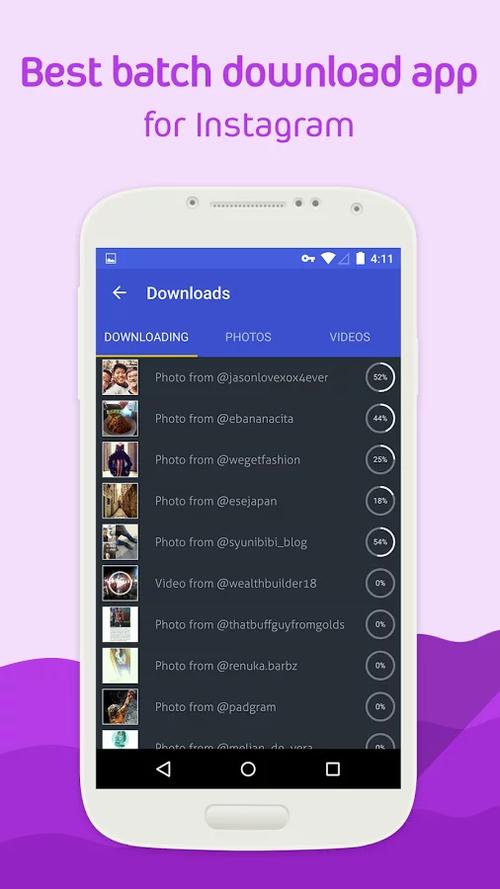Open thumbnail of jasonlovexox4ever photo
This screenshot has width=500, height=889.
coord(120,377)
